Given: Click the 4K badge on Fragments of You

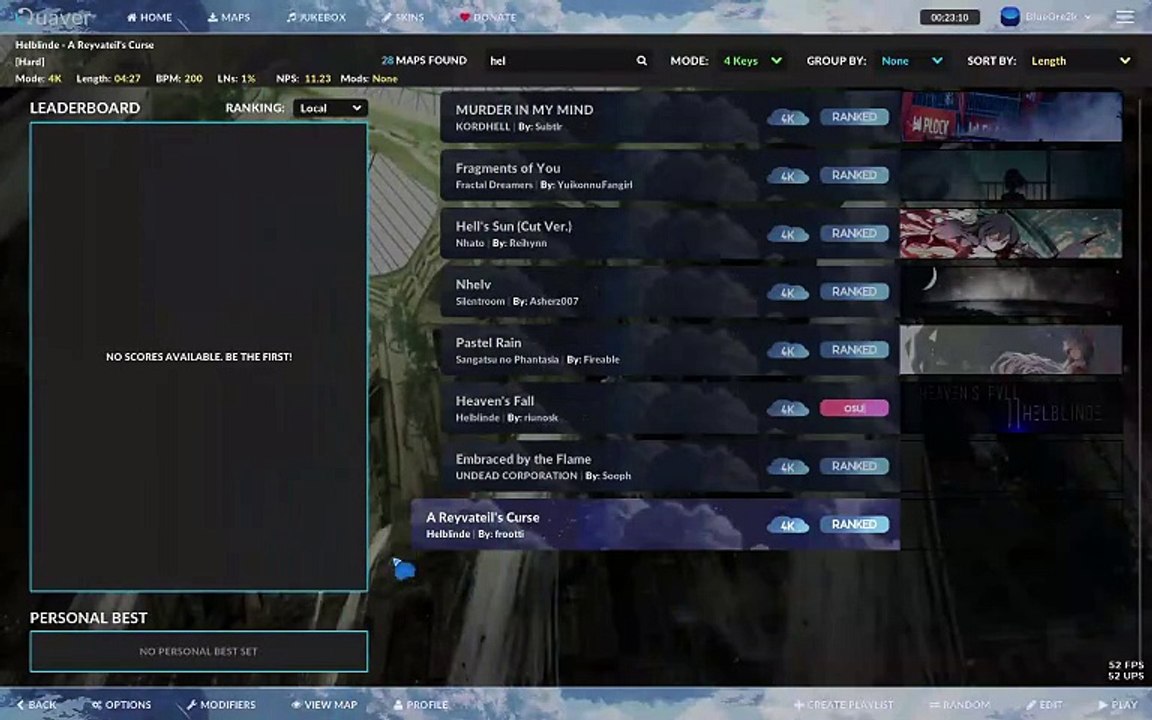Looking at the screenshot, I should point(788,176).
